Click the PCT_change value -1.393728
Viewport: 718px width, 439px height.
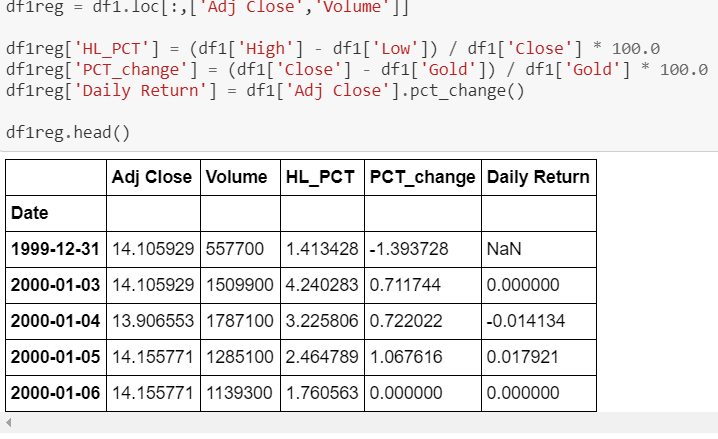pyautogui.click(x=409, y=249)
